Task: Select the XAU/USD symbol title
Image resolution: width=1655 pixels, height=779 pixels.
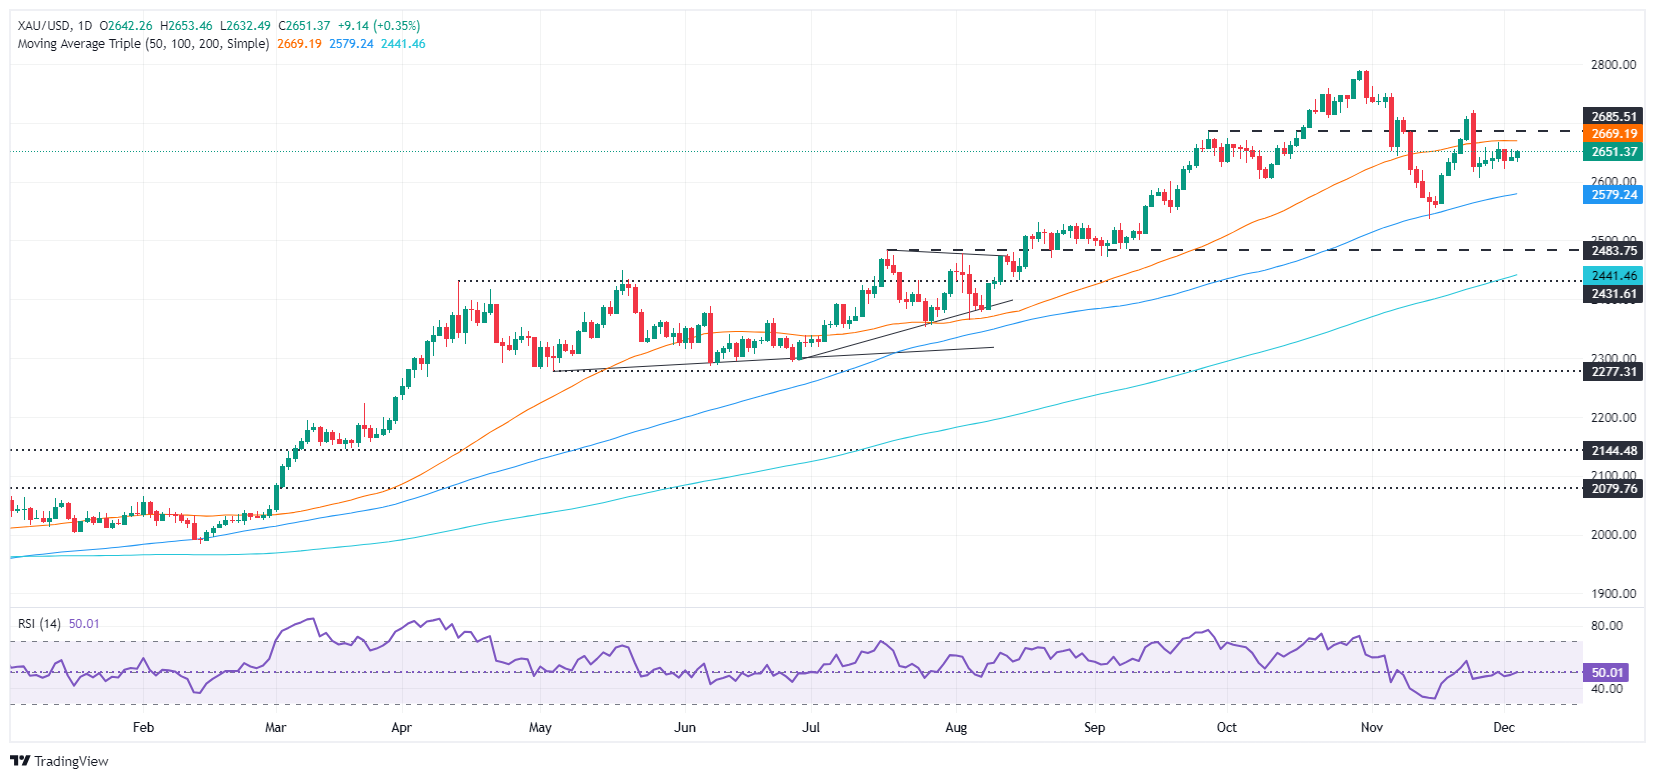Action: [x=44, y=26]
